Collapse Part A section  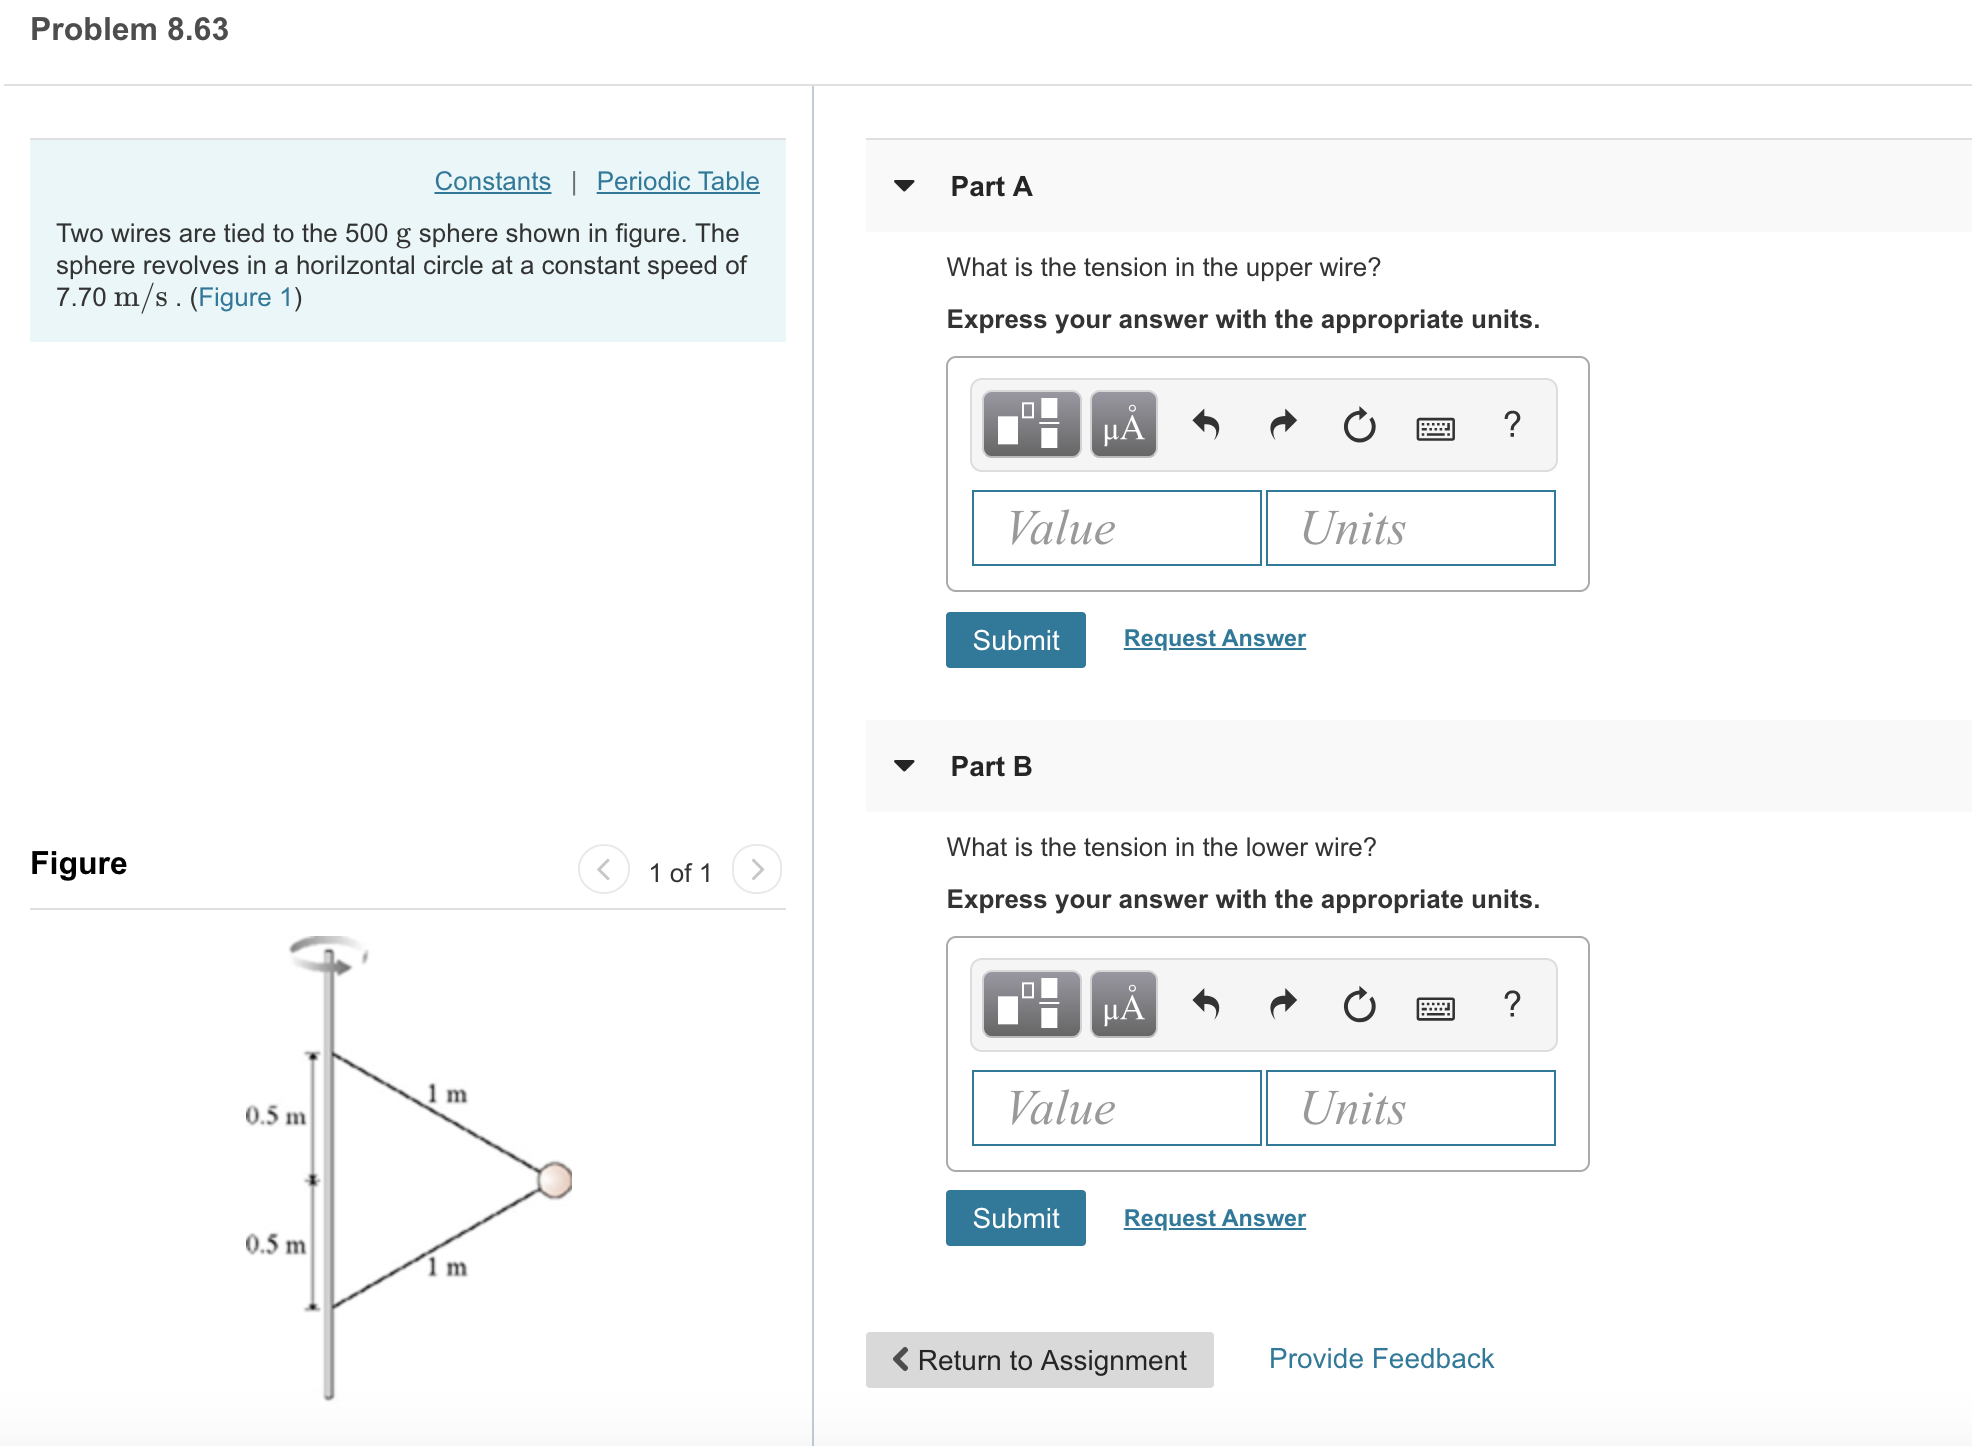coord(903,186)
